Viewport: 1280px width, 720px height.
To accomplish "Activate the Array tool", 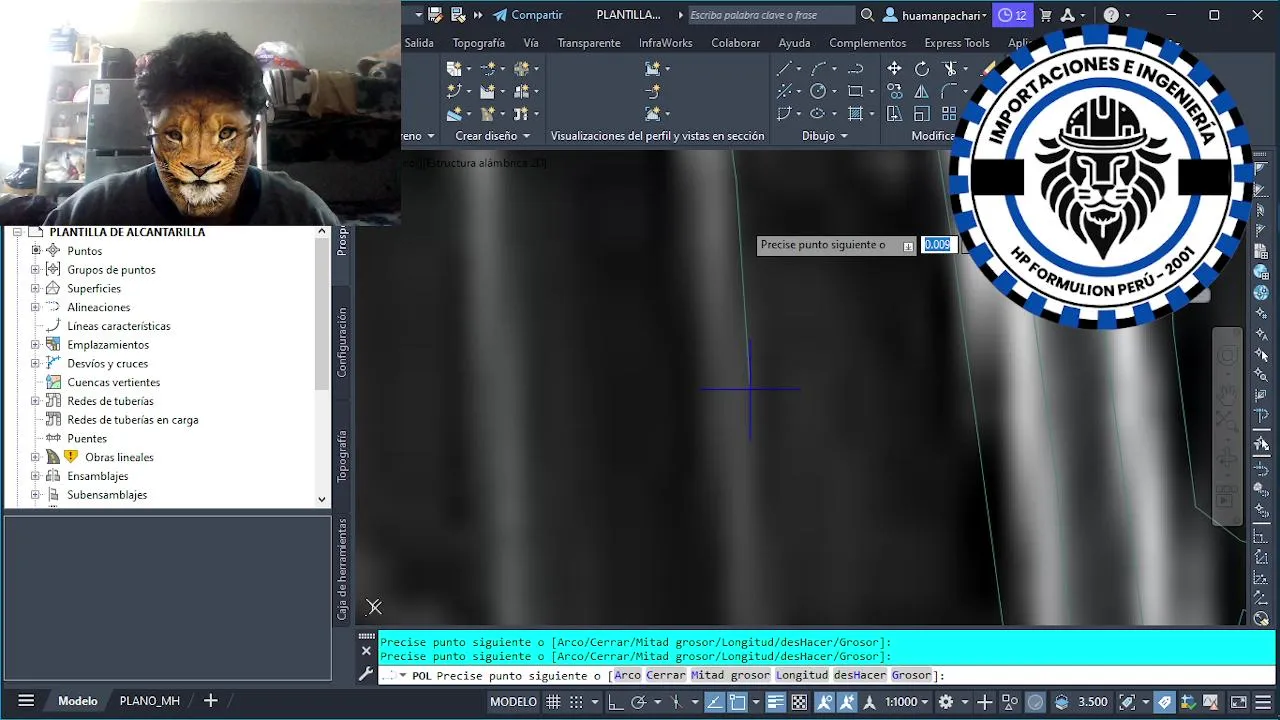I will [949, 114].
